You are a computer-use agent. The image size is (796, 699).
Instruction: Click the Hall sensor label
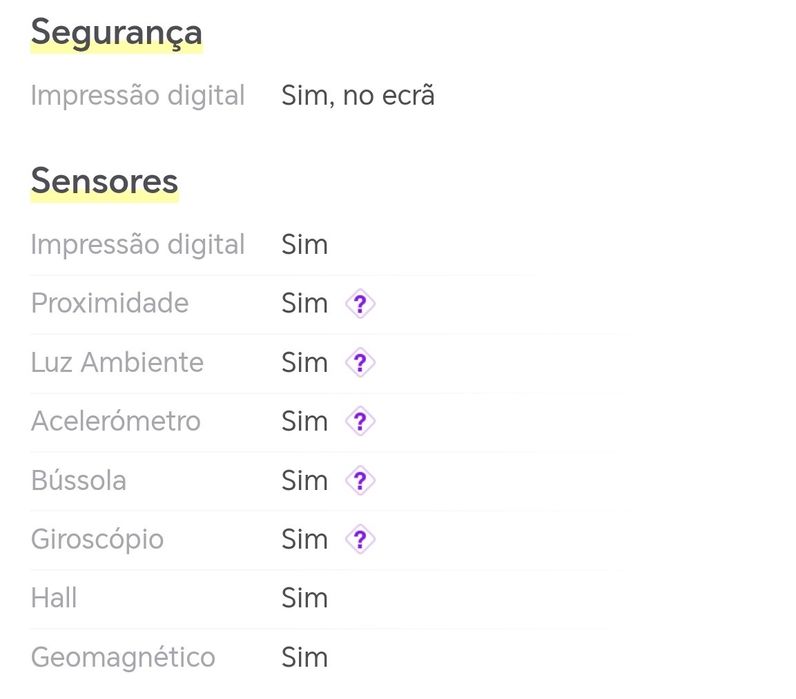coord(54,598)
